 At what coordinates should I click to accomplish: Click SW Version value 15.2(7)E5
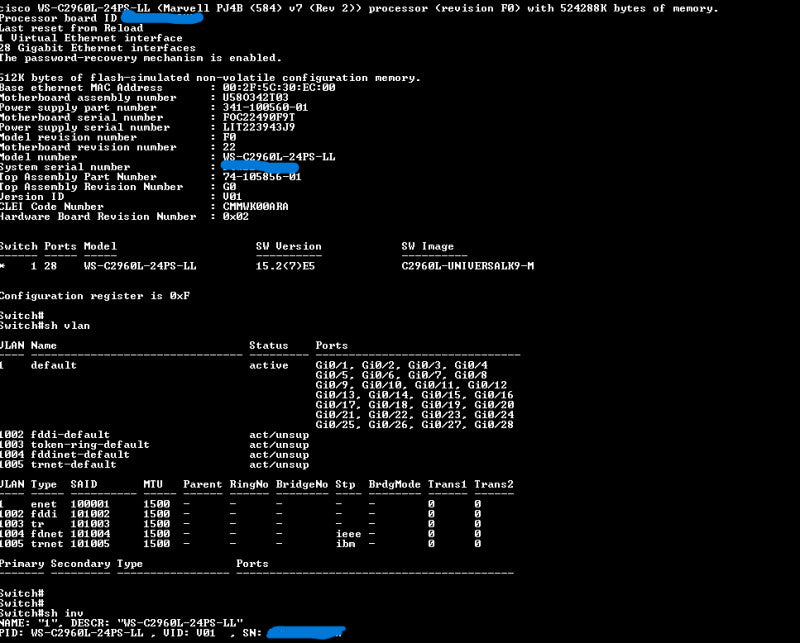285,266
